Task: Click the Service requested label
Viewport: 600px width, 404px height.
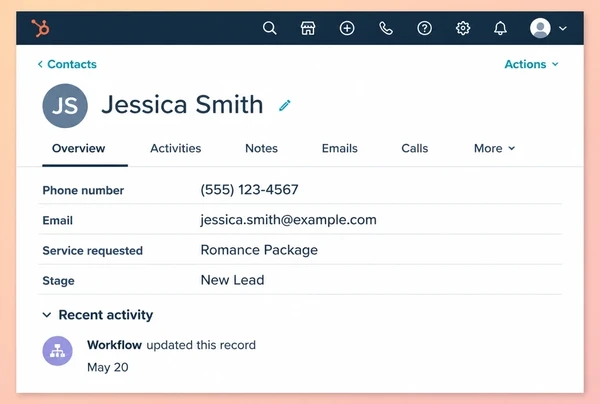Action: click(x=92, y=251)
